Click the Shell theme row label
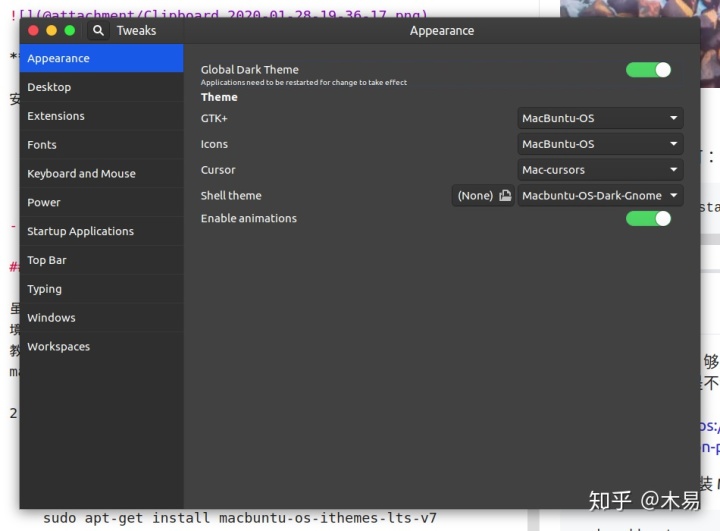Screen dimensions: 720x531 pyautogui.click(x=231, y=195)
